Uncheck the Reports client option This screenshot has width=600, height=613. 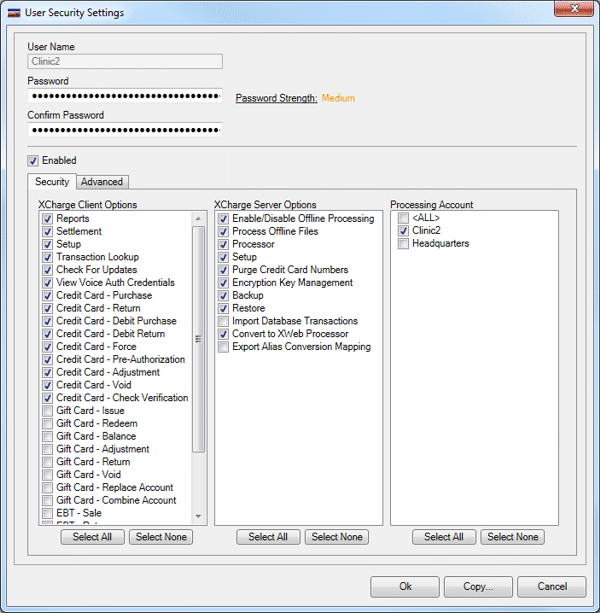tap(47, 219)
